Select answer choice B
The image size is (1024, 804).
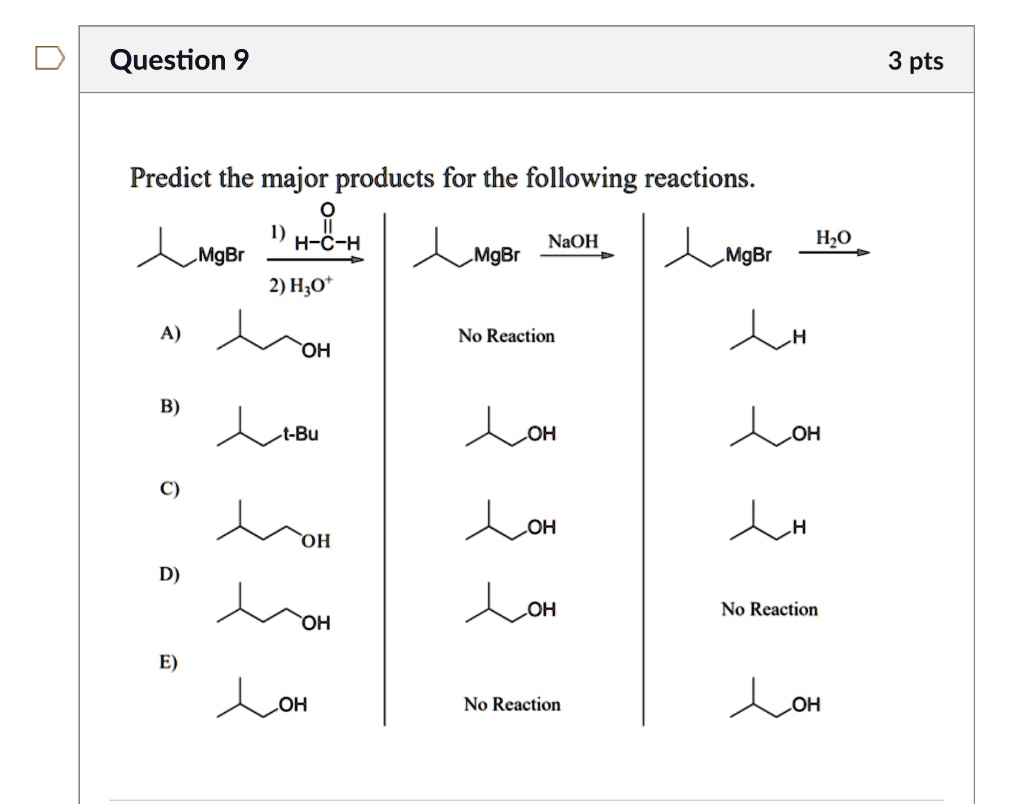click(x=169, y=408)
